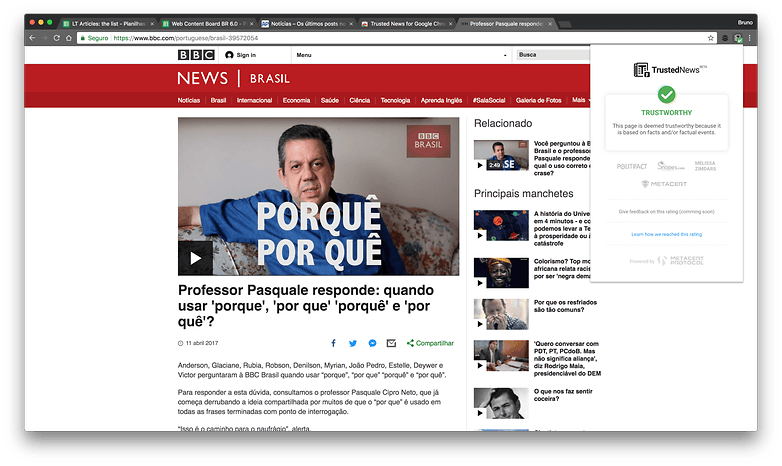Click the green trustworthy checkmark badge
782x466 pixels.
click(666, 94)
